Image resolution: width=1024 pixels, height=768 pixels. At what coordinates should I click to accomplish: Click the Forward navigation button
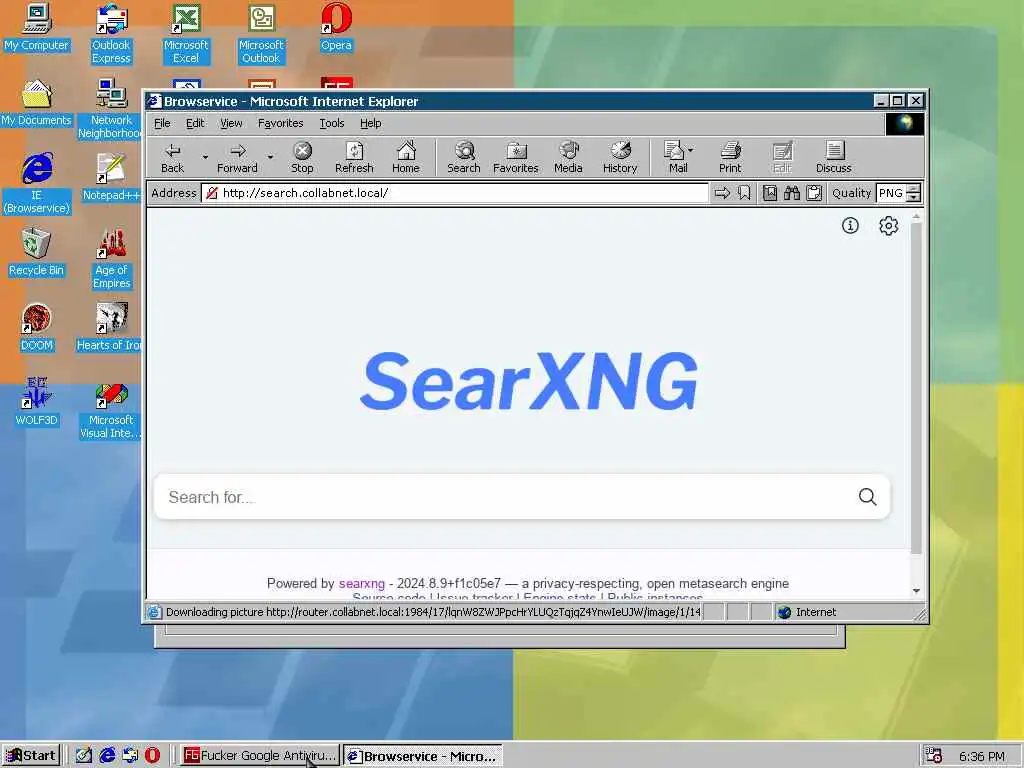click(238, 157)
